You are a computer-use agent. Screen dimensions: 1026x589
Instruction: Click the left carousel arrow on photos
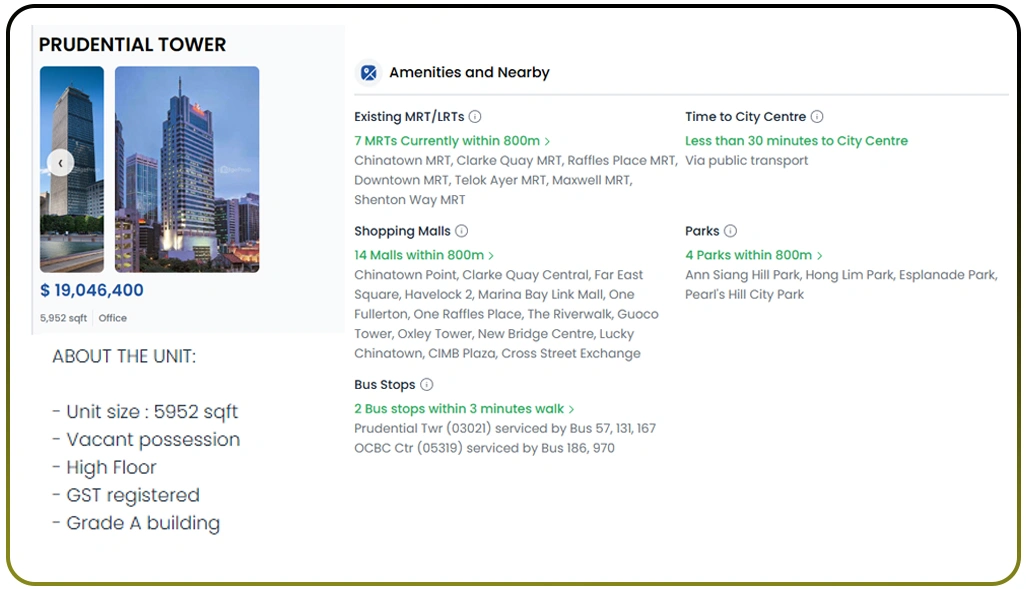(x=60, y=162)
